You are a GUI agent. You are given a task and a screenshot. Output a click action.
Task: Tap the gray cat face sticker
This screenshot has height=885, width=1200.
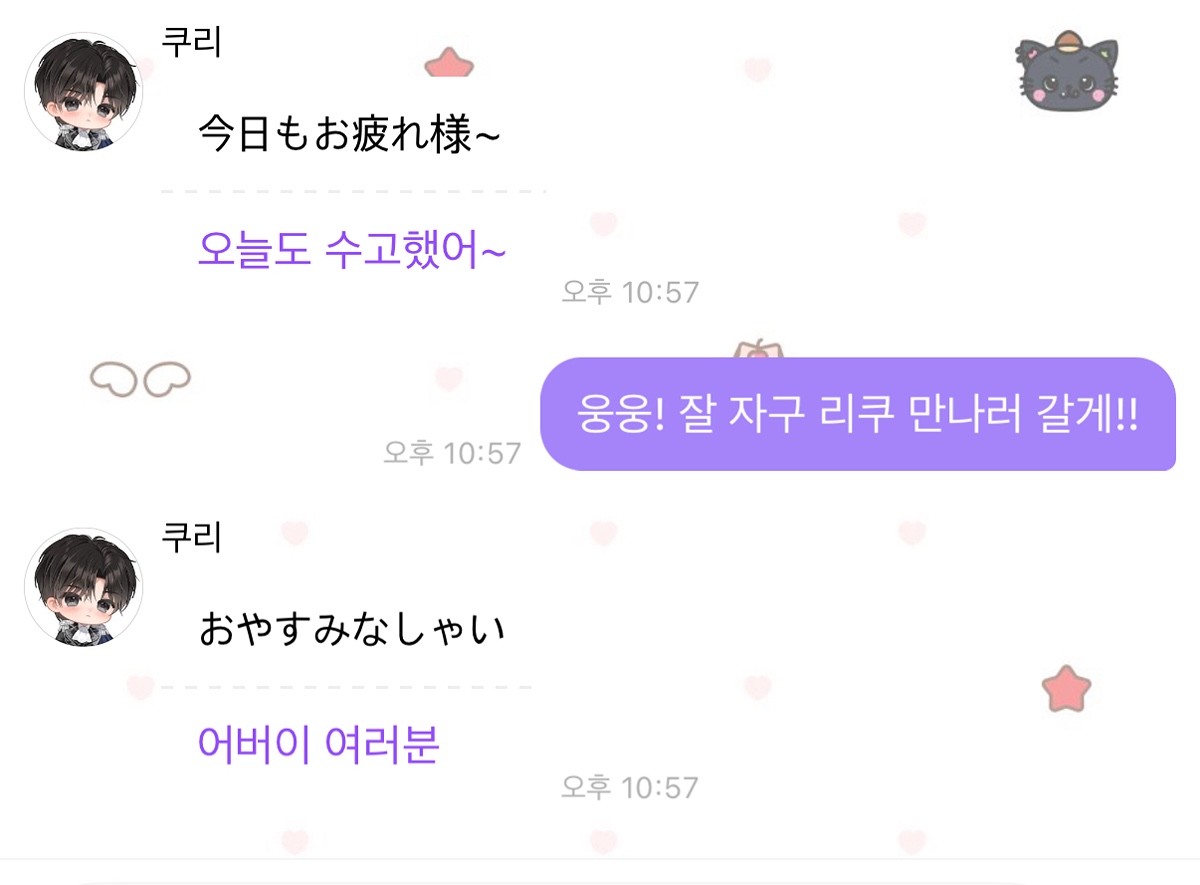(x=1067, y=76)
